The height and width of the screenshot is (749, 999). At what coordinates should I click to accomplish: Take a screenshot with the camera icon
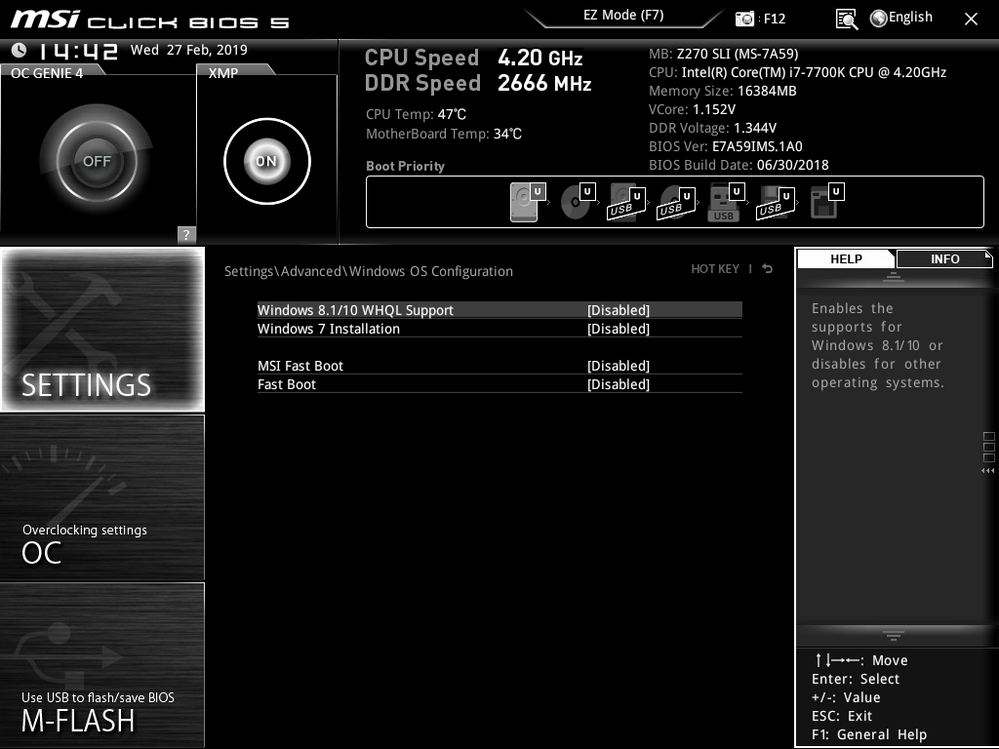(745, 18)
